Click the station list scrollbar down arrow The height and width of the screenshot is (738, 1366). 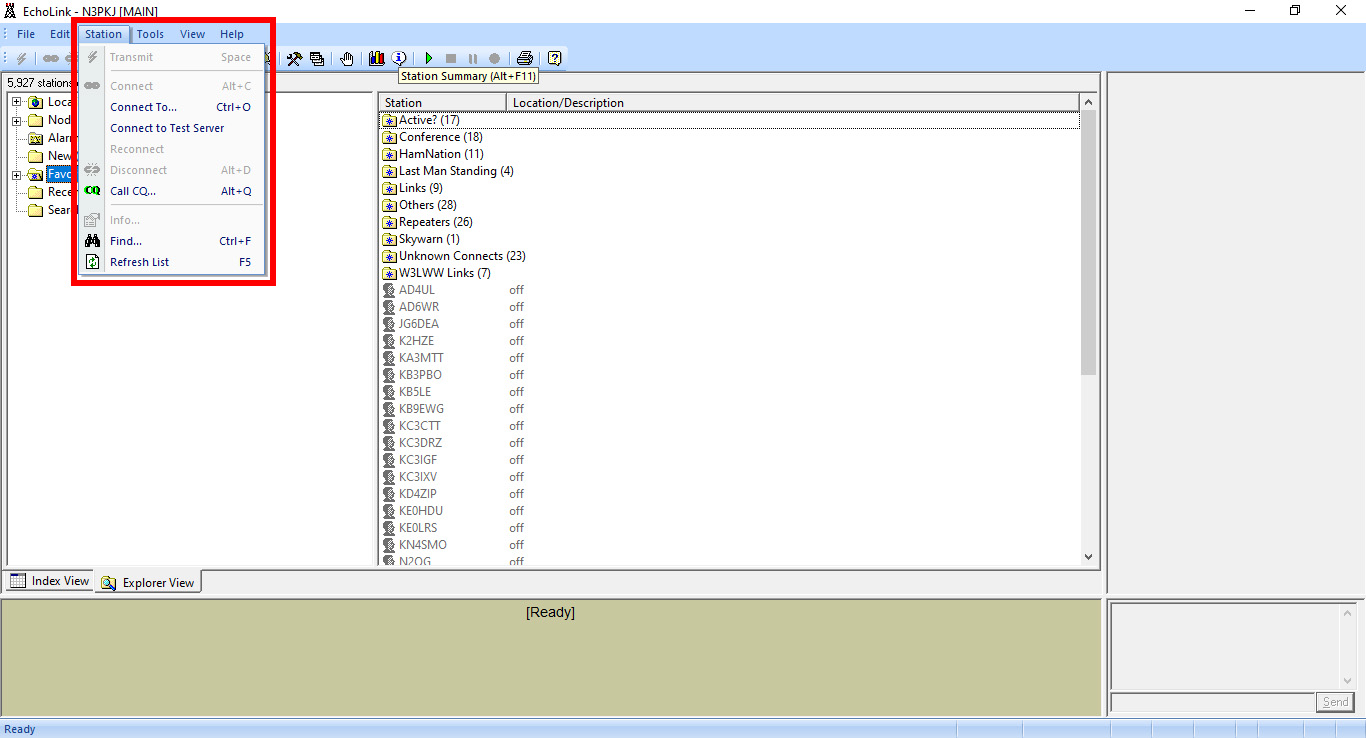1089,557
